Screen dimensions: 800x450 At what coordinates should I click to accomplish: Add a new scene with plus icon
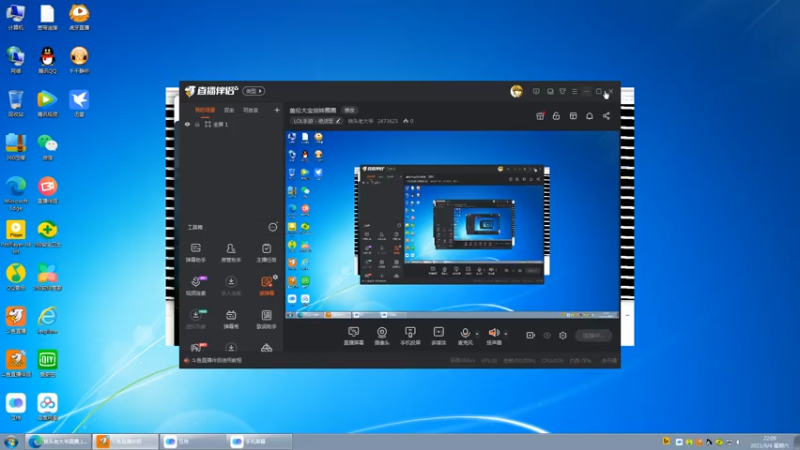[277, 110]
